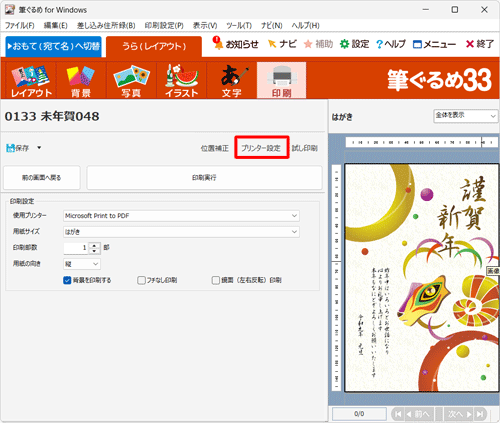Click the 印刷実行 button
500x423 pixels.
(204, 178)
